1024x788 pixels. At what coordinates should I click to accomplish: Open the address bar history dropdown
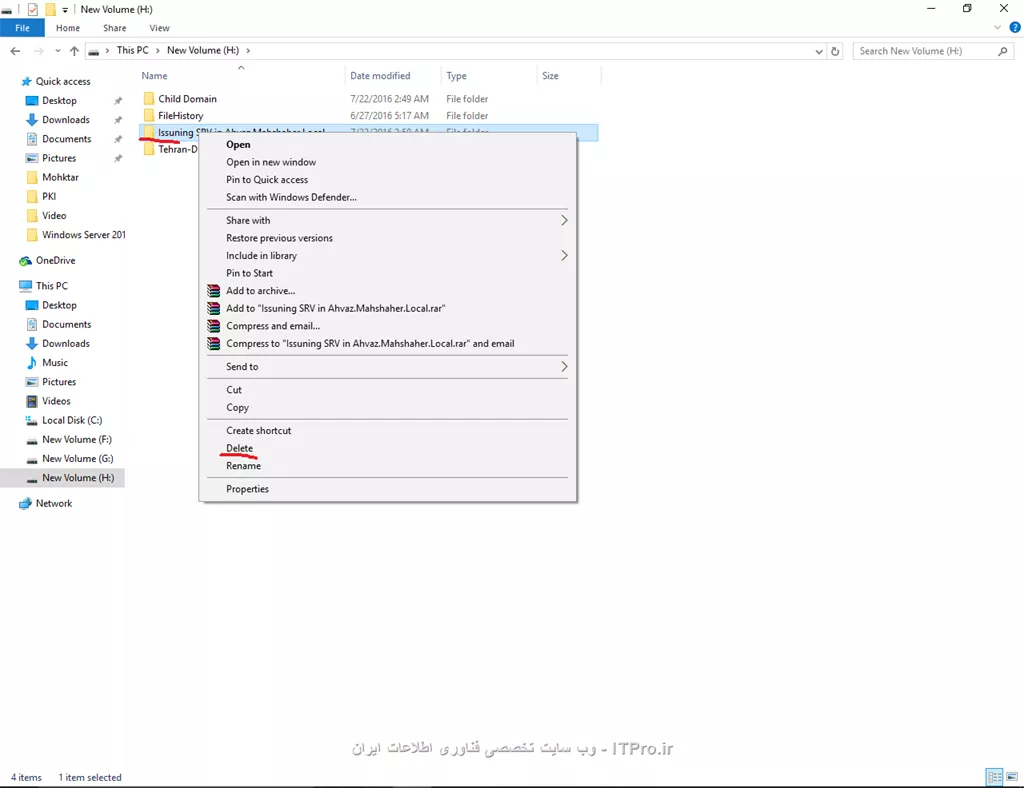(x=820, y=51)
